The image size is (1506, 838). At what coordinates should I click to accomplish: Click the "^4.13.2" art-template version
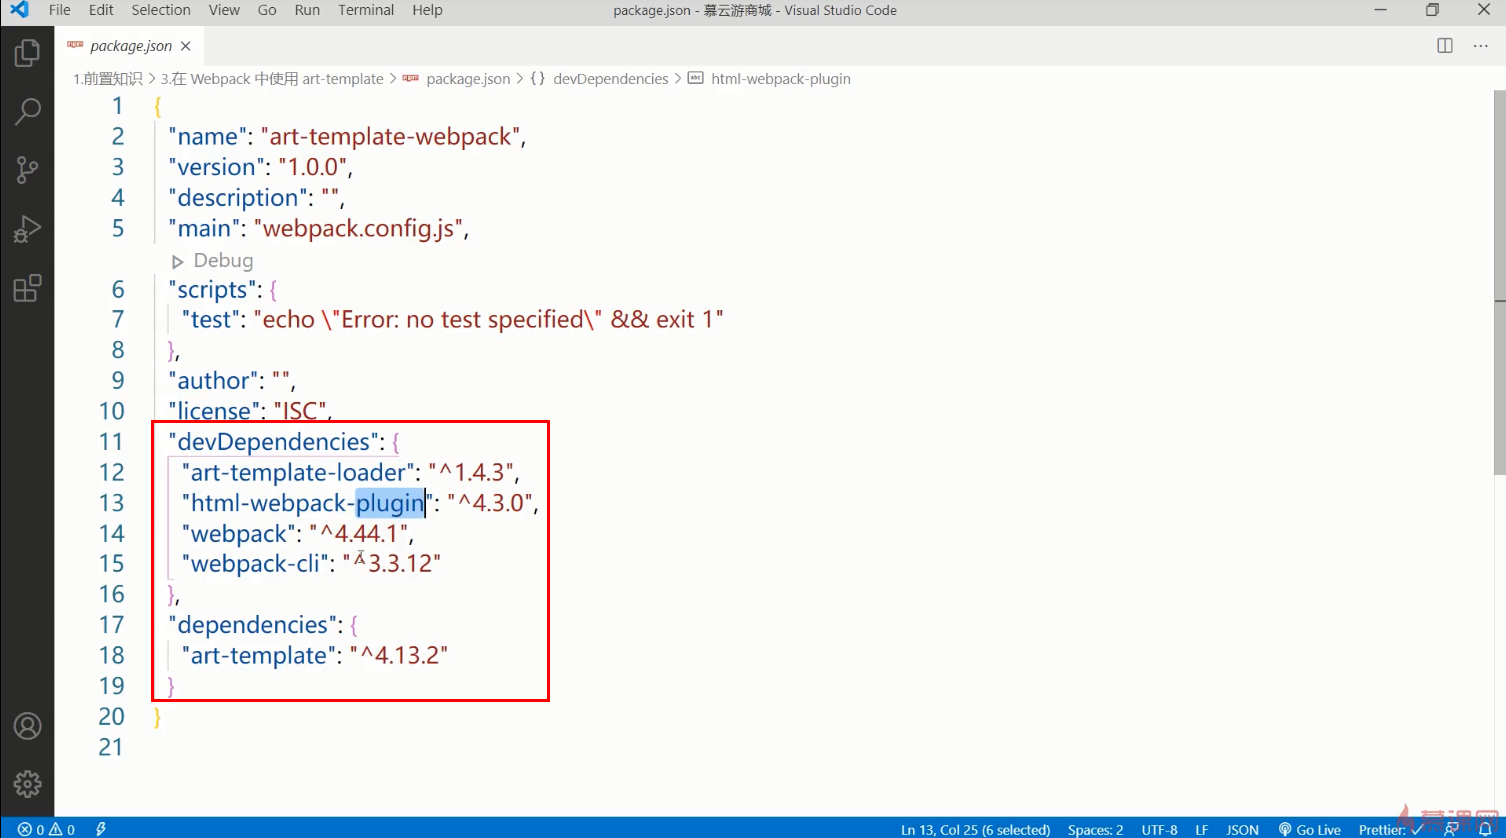[x=399, y=656]
